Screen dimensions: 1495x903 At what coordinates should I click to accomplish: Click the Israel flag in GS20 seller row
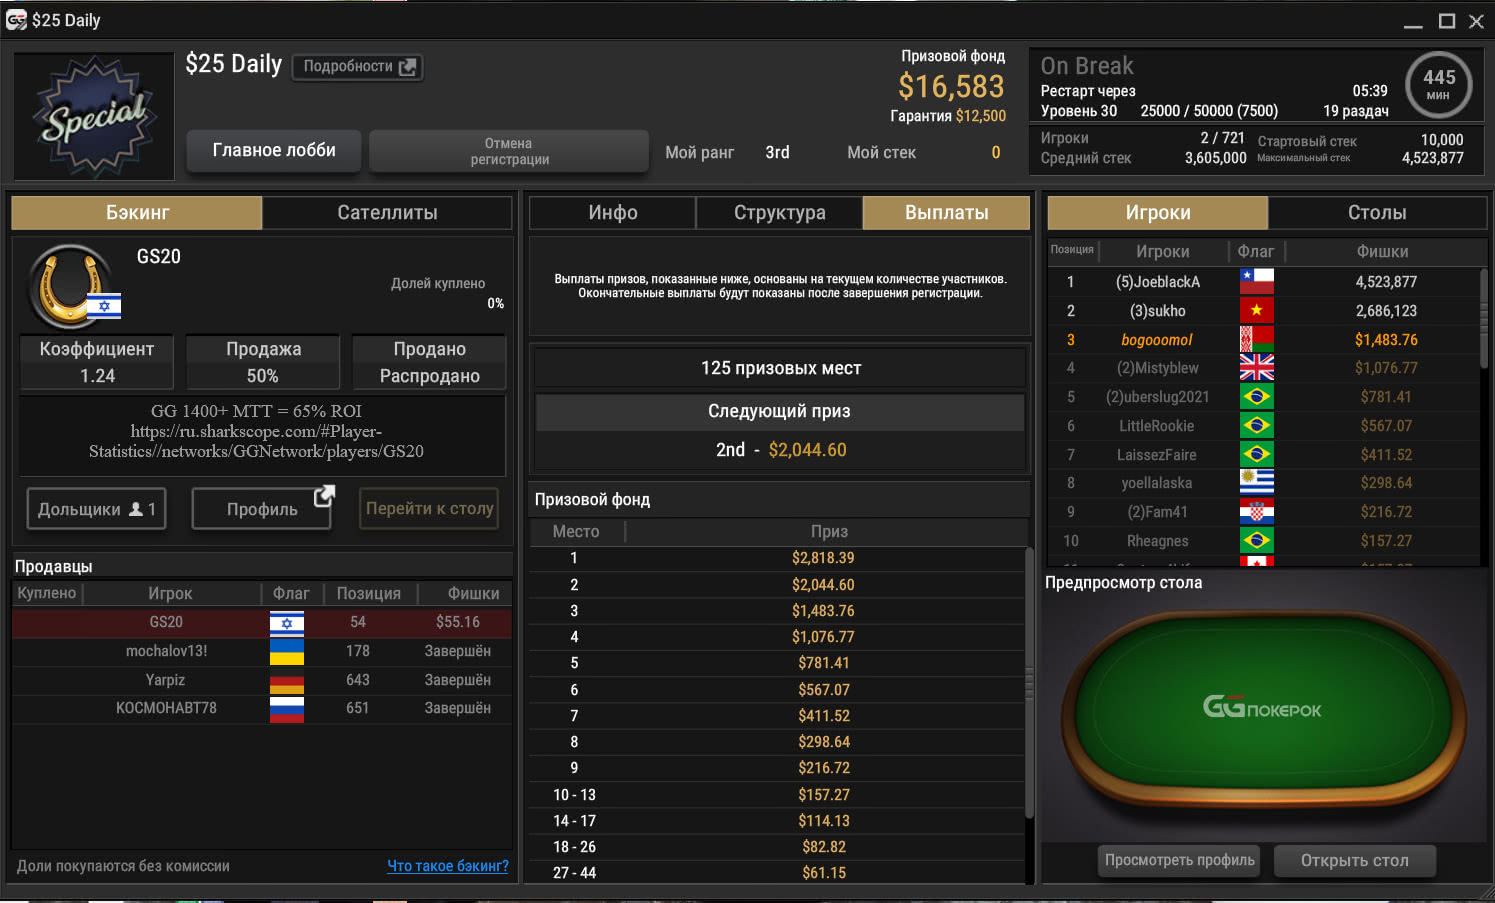287,622
